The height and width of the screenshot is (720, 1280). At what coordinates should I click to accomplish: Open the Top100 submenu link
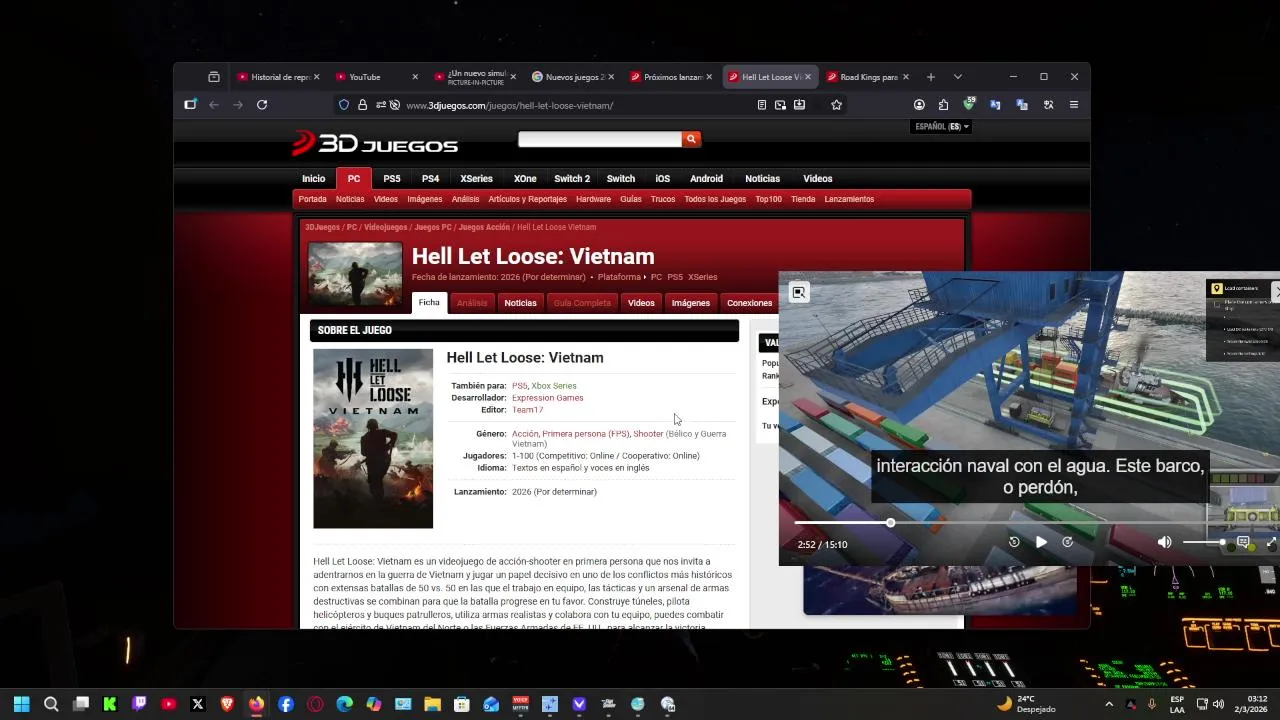[x=768, y=199]
